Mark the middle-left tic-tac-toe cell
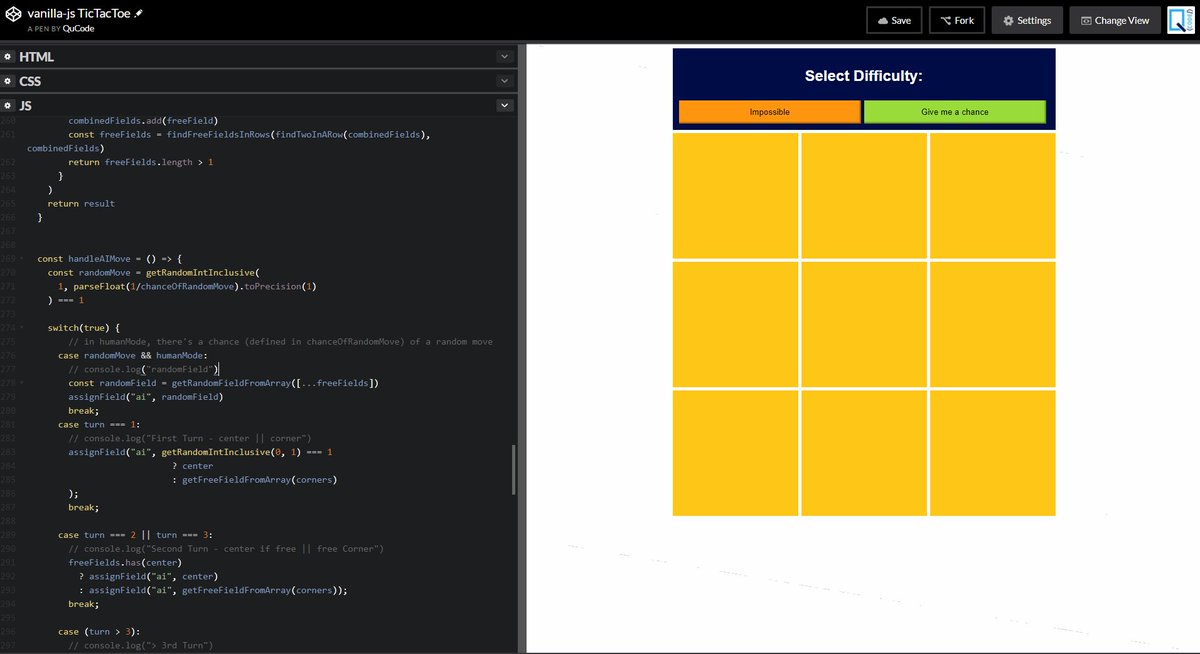Viewport: 1200px width, 654px height. pyautogui.click(x=736, y=324)
